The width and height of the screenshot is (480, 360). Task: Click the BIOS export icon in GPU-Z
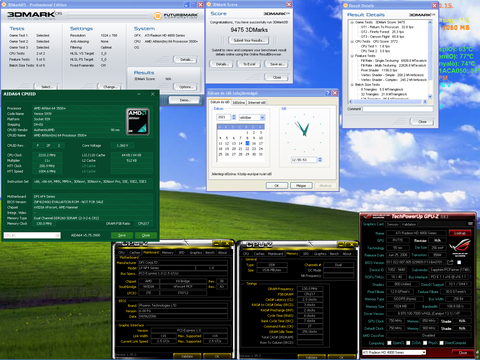point(450,263)
